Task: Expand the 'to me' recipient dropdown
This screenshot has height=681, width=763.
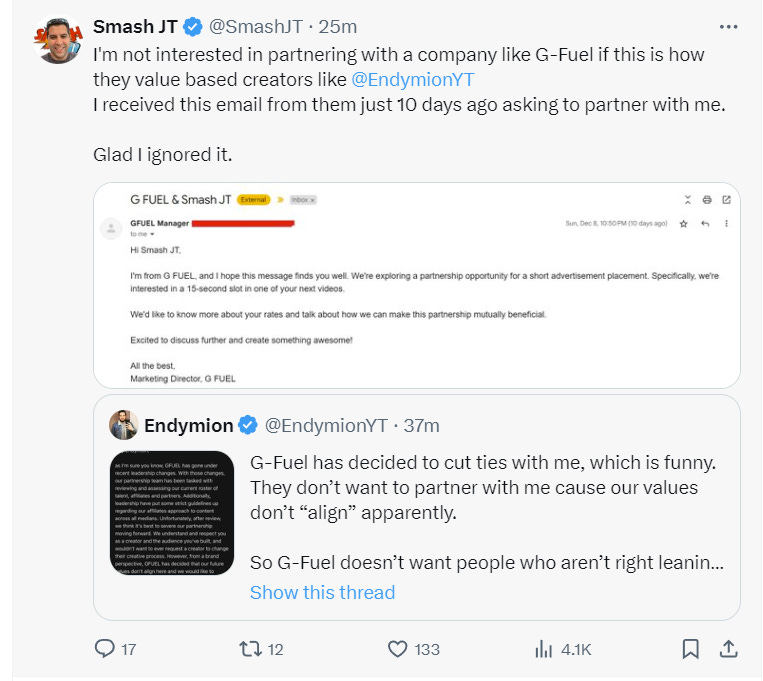Action: (x=152, y=235)
